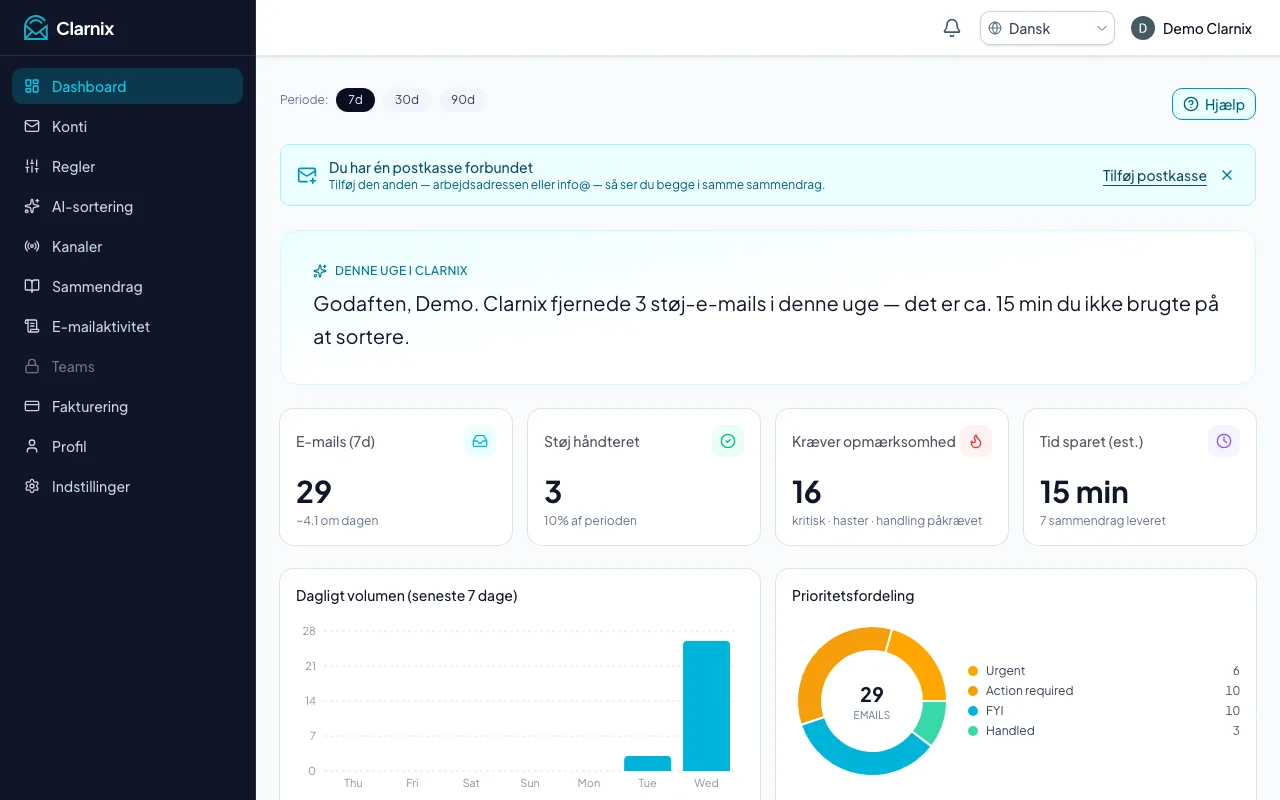1280x800 pixels.
Task: Select the 7d period filter
Action: 355,100
